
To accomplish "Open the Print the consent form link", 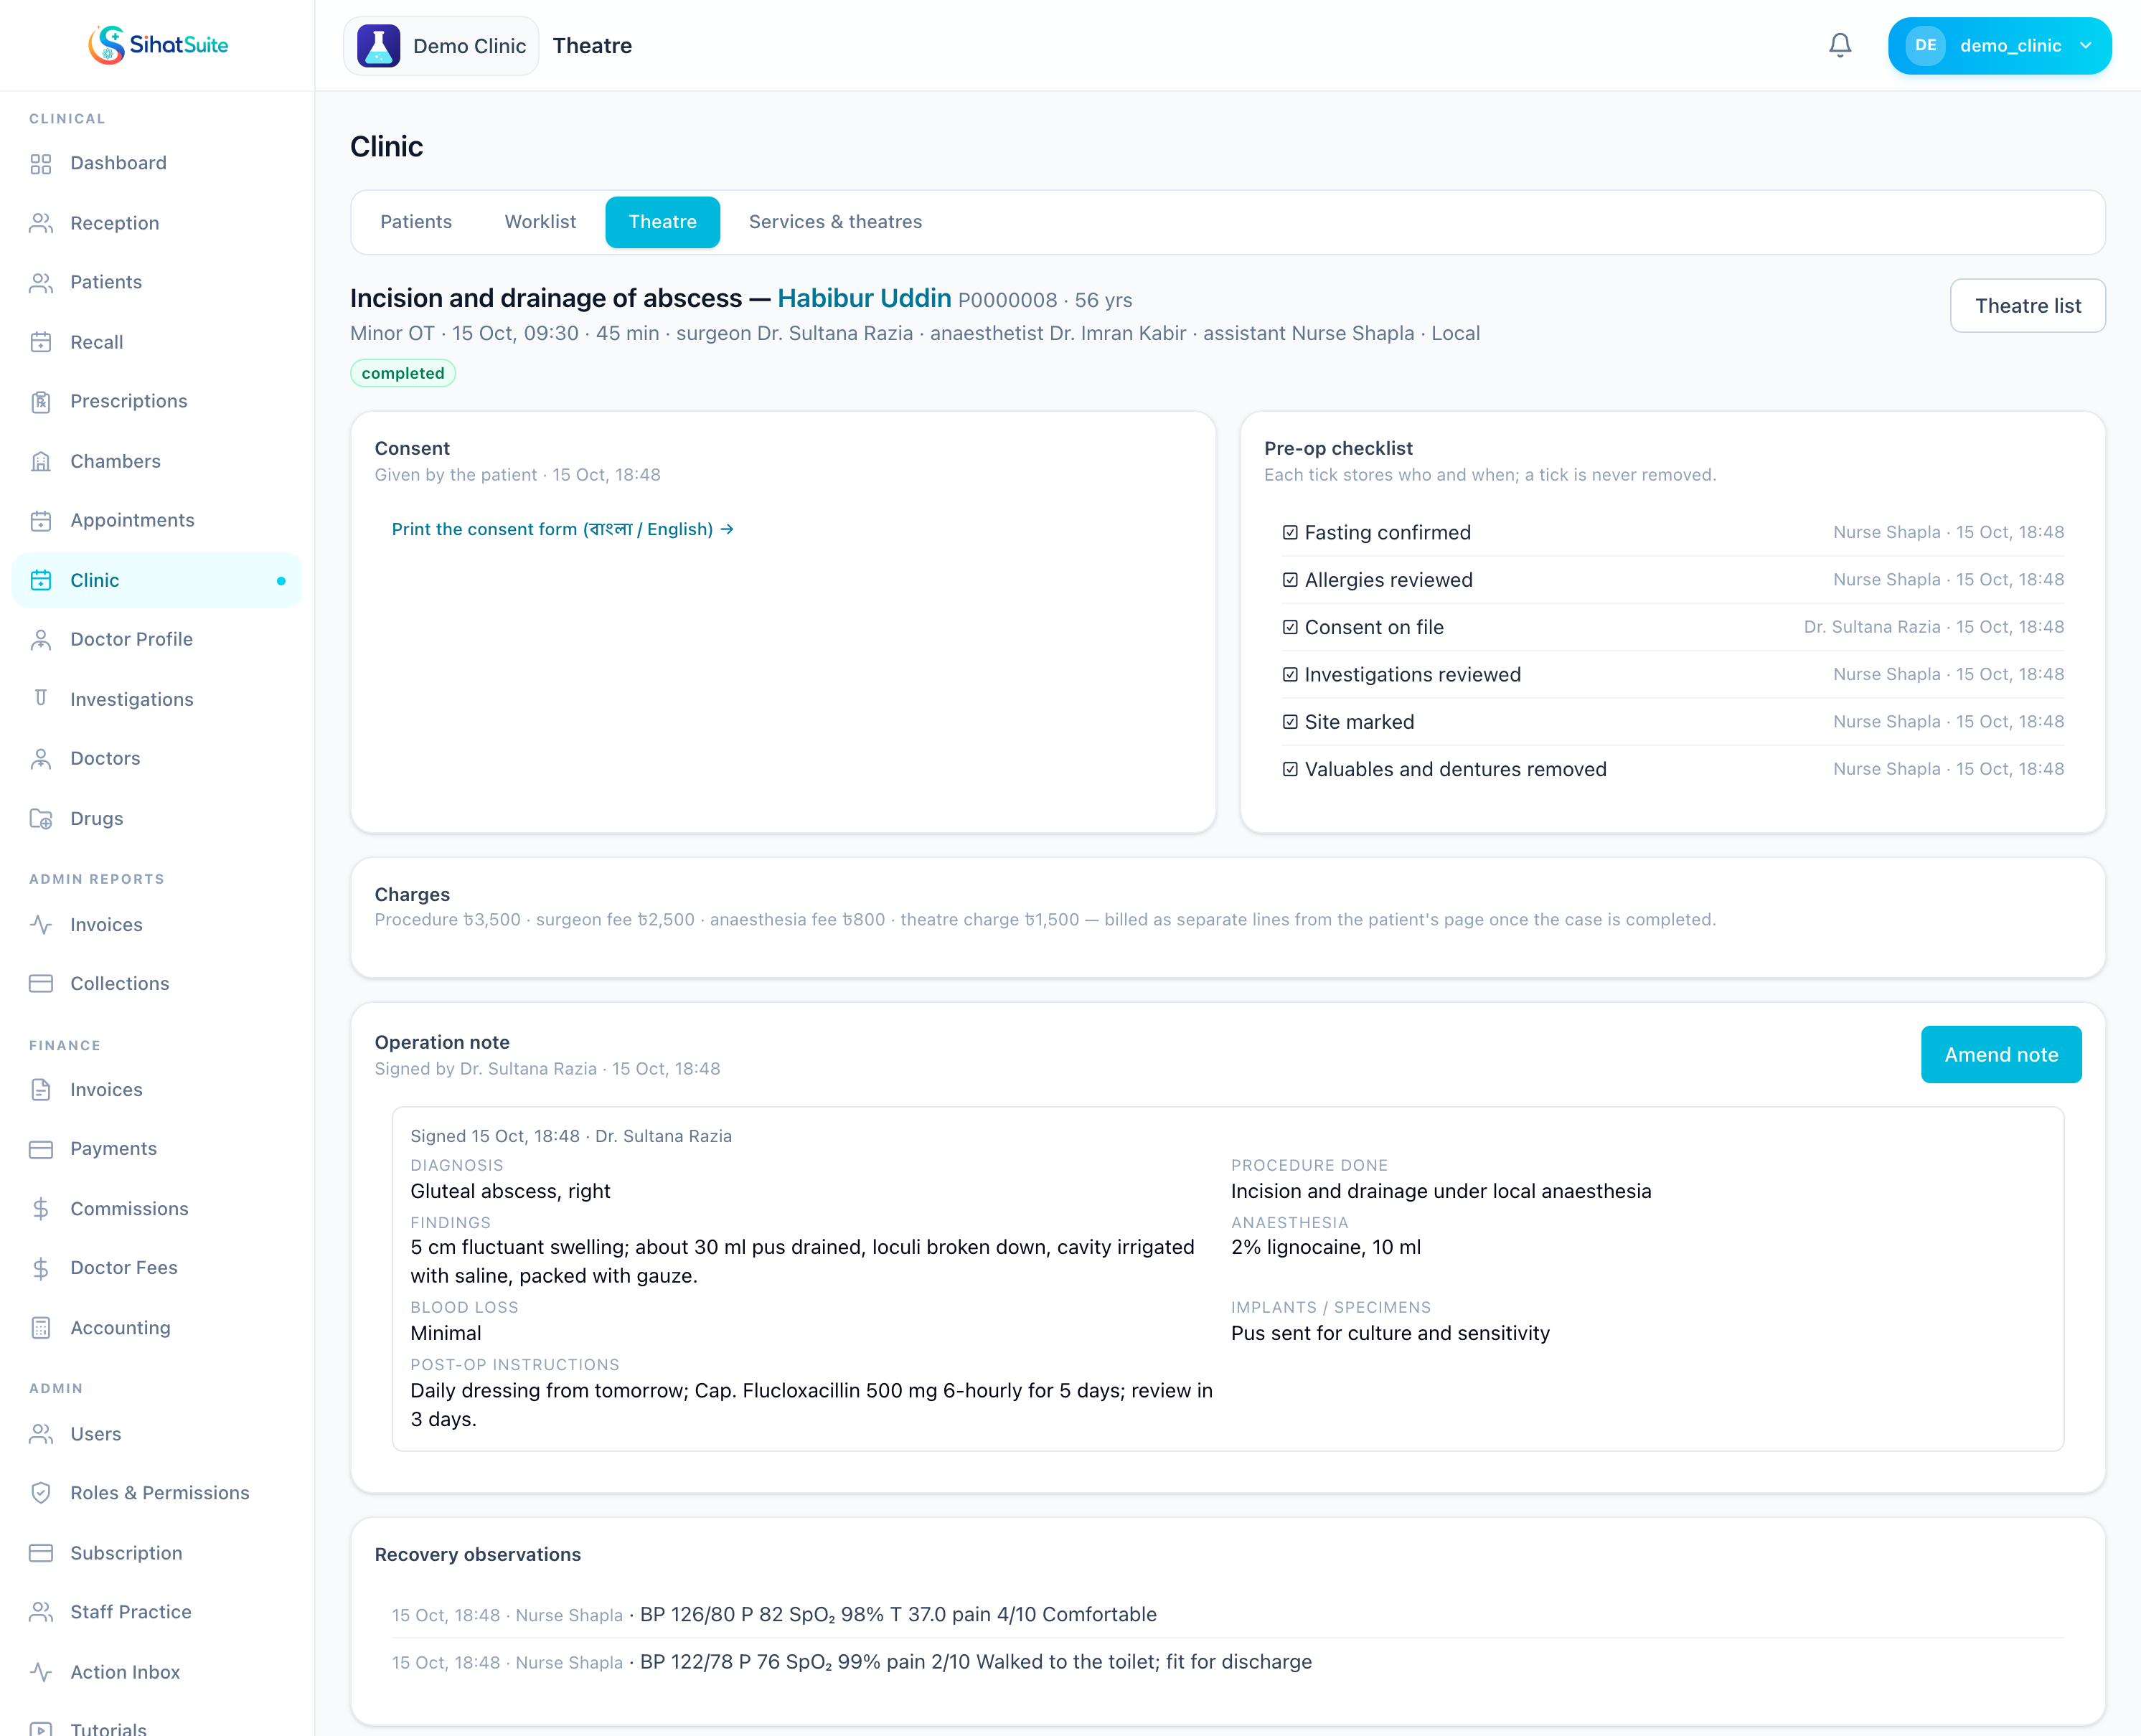I will [562, 529].
